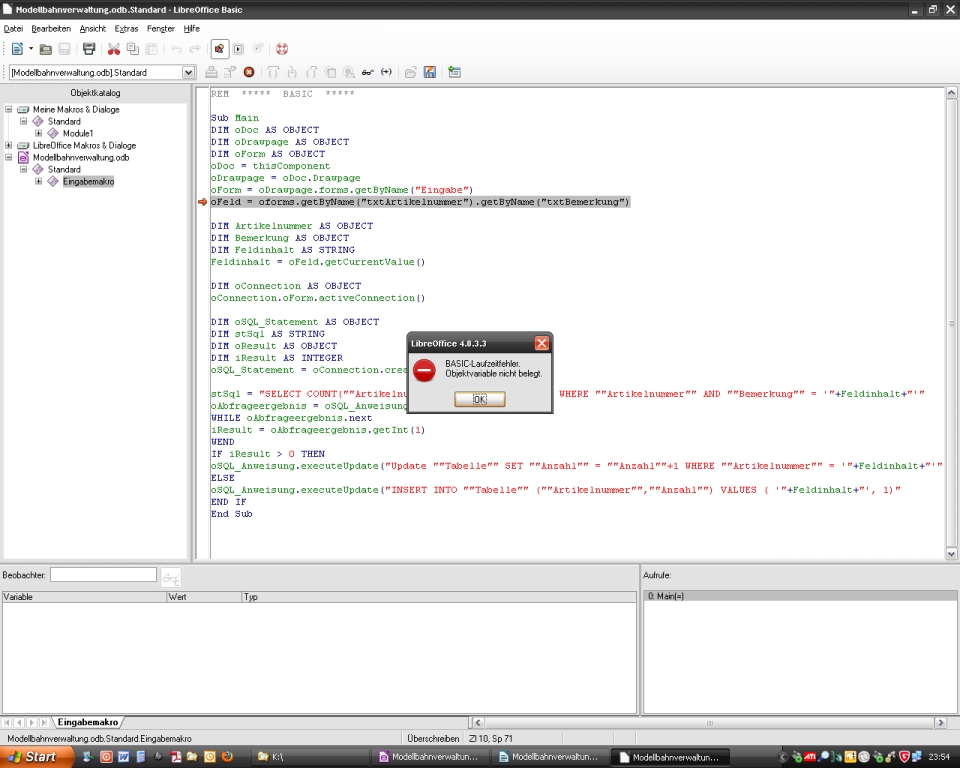
Task: Click remove watch icon beside Beobachter
Action: point(171,578)
